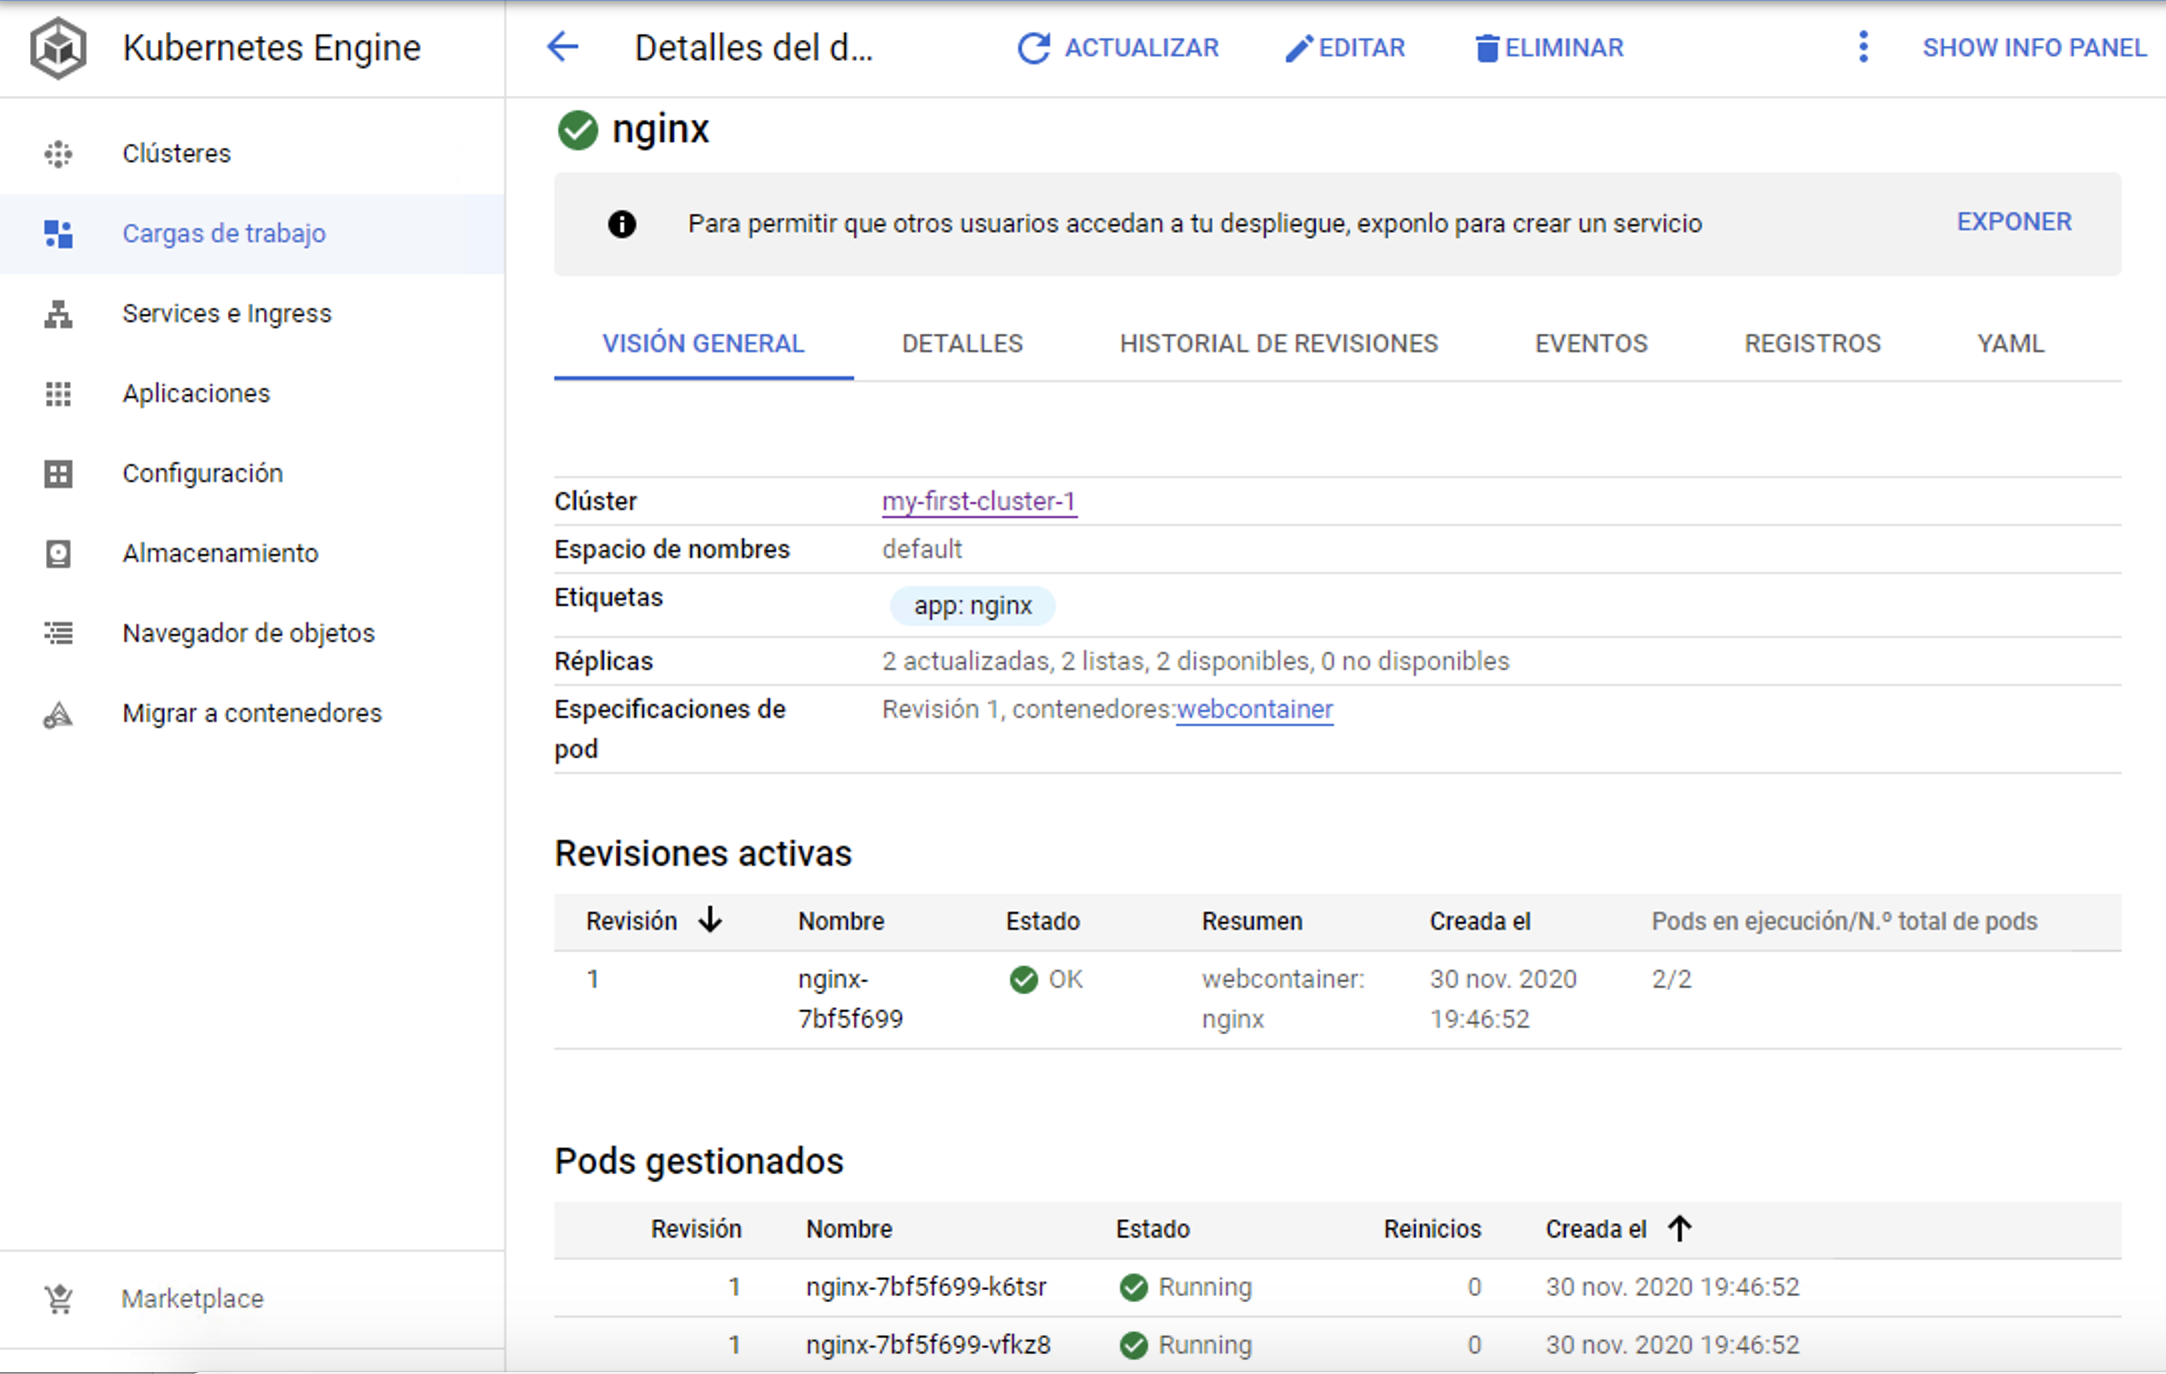The height and width of the screenshot is (1374, 2166).
Task: Click the OK status check icon
Action: pyautogui.click(x=1024, y=979)
